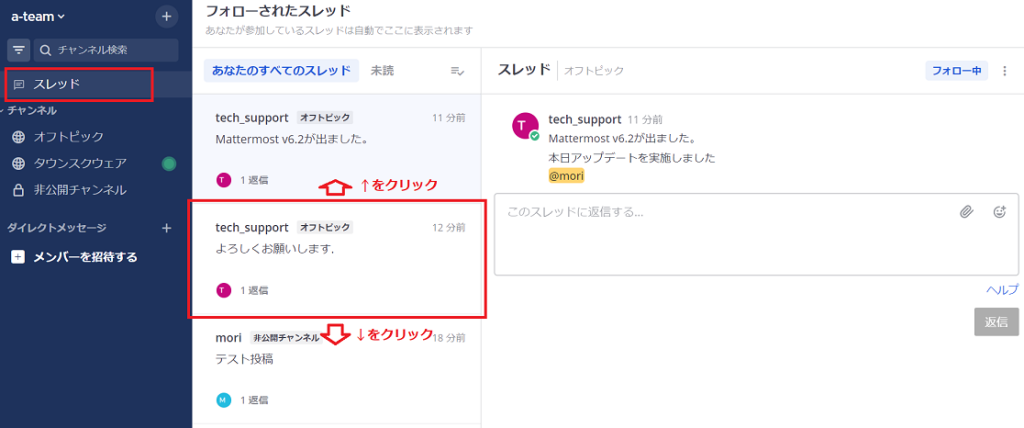The image size is (1024, 428).
Task: Focus the チャンネル検索 search field
Action: point(106,50)
